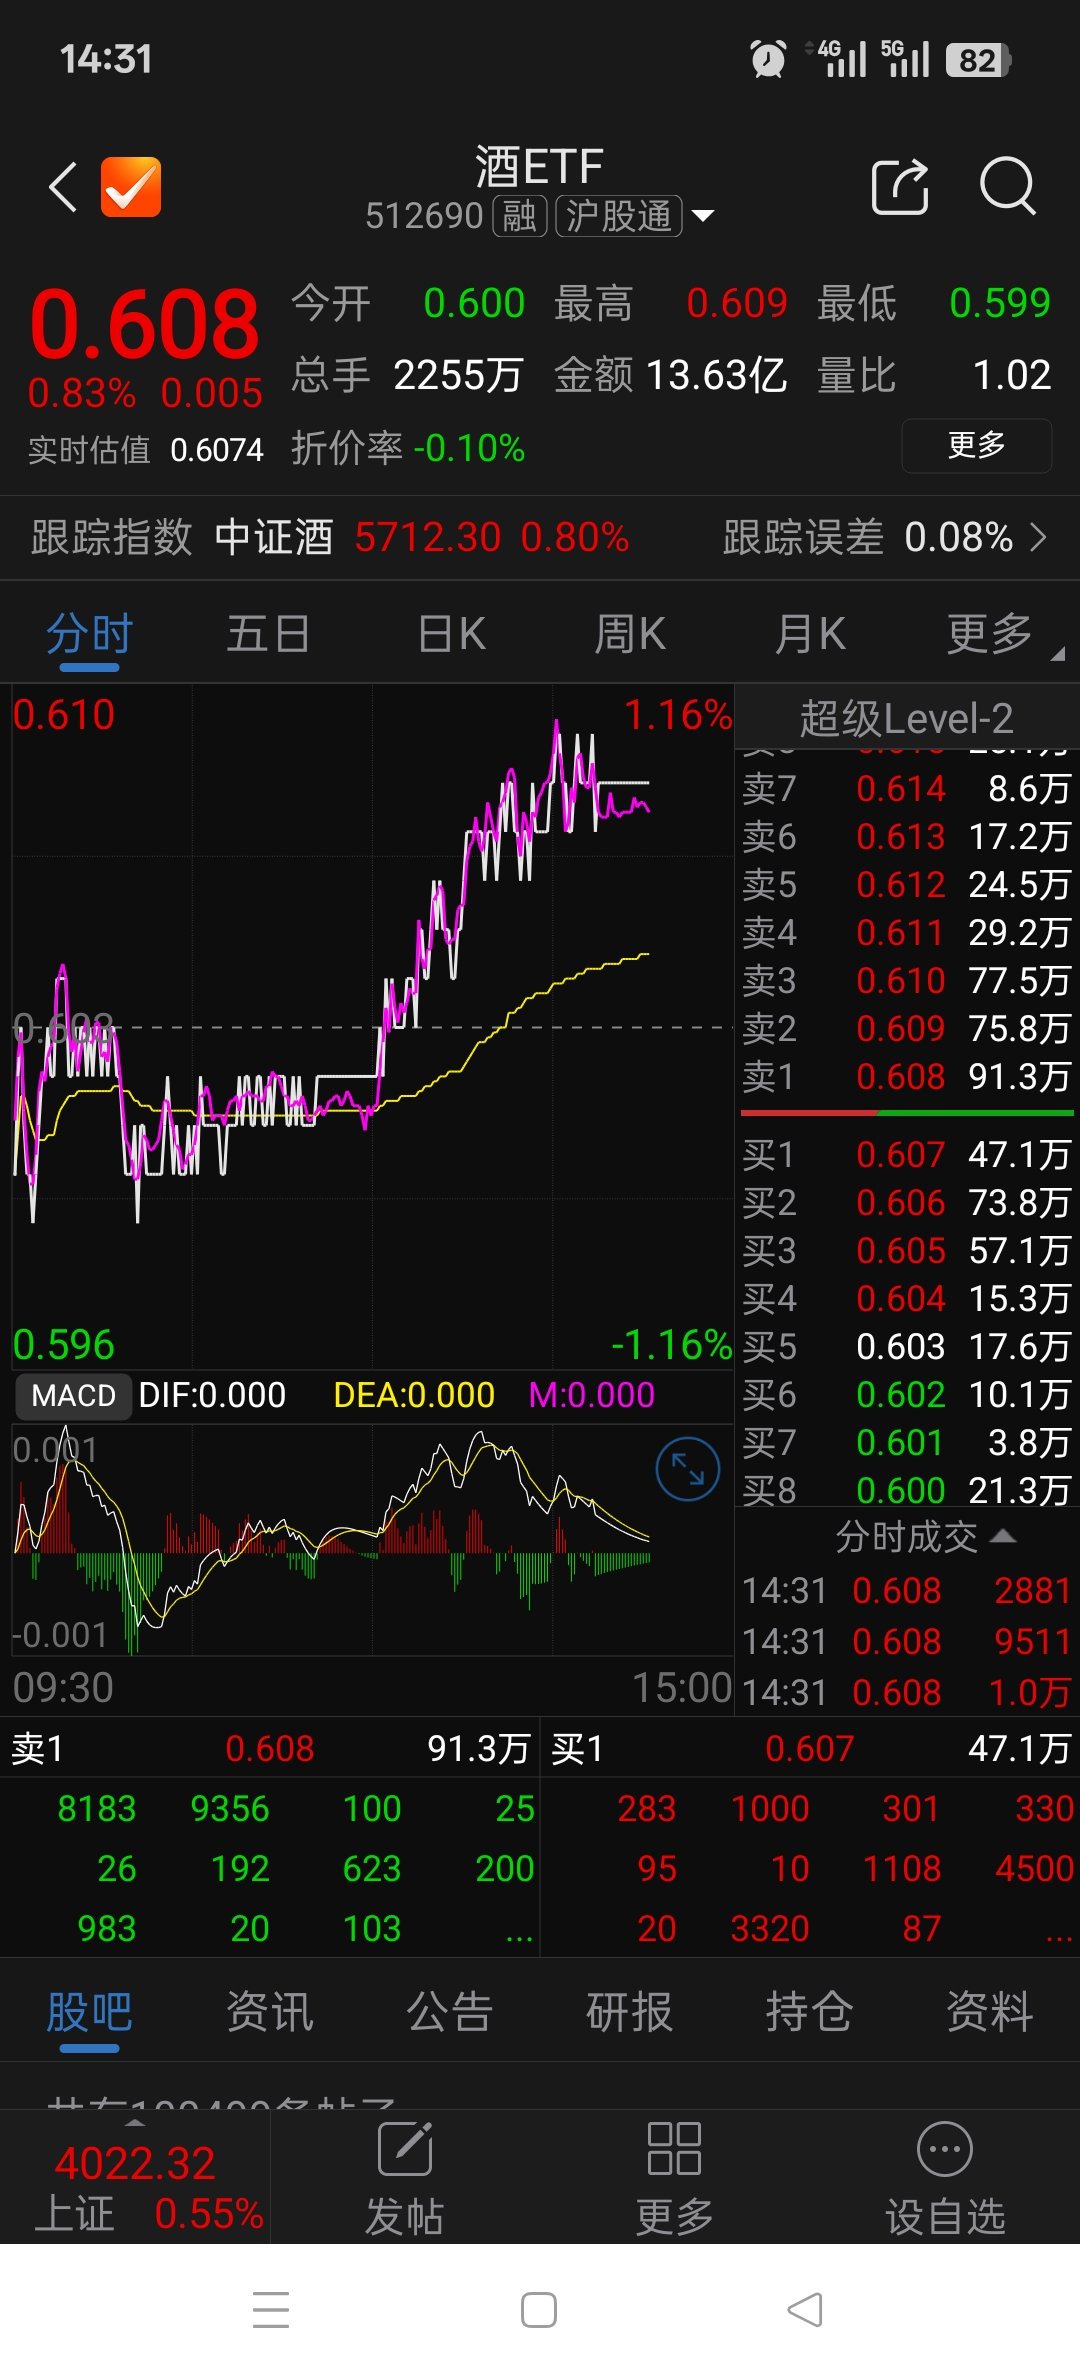Tap the 融 margin tag
1080x2376 pixels.
pos(519,216)
